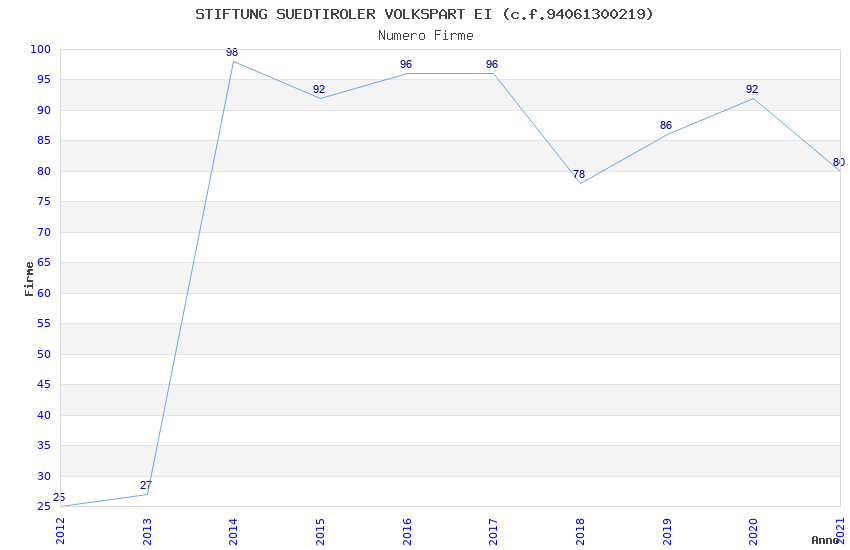Click x-axis year label 2012
The image size is (850, 550).
tap(60, 531)
